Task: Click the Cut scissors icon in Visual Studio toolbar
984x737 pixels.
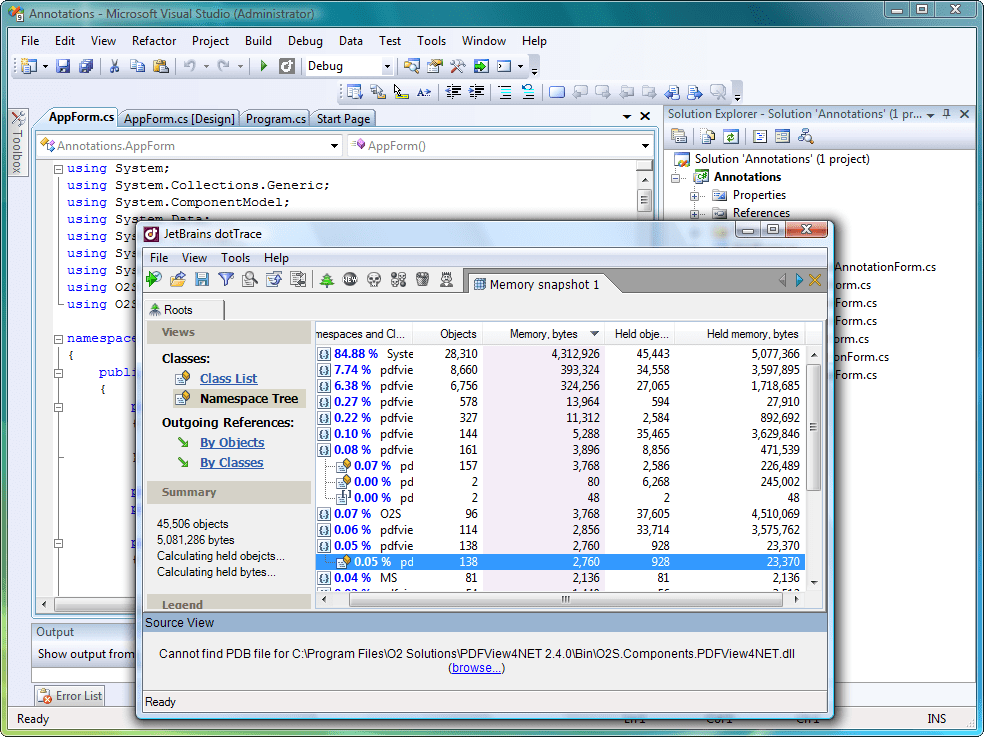Action: point(114,66)
